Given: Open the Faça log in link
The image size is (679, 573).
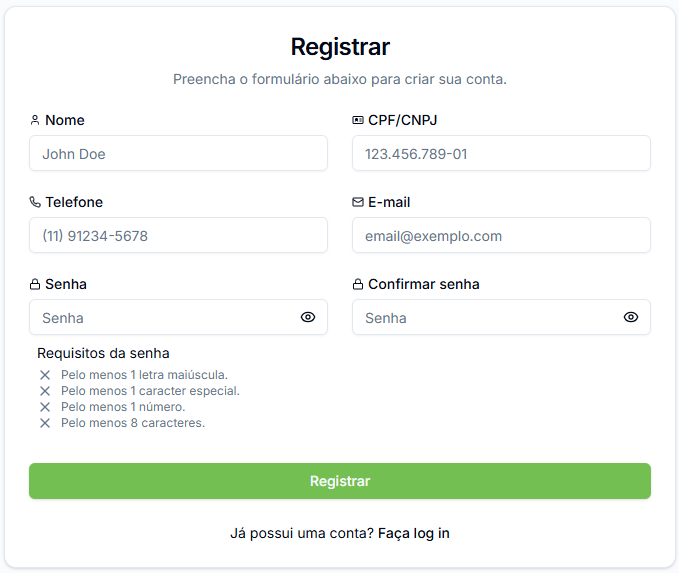Looking at the screenshot, I should pyautogui.click(x=414, y=533).
